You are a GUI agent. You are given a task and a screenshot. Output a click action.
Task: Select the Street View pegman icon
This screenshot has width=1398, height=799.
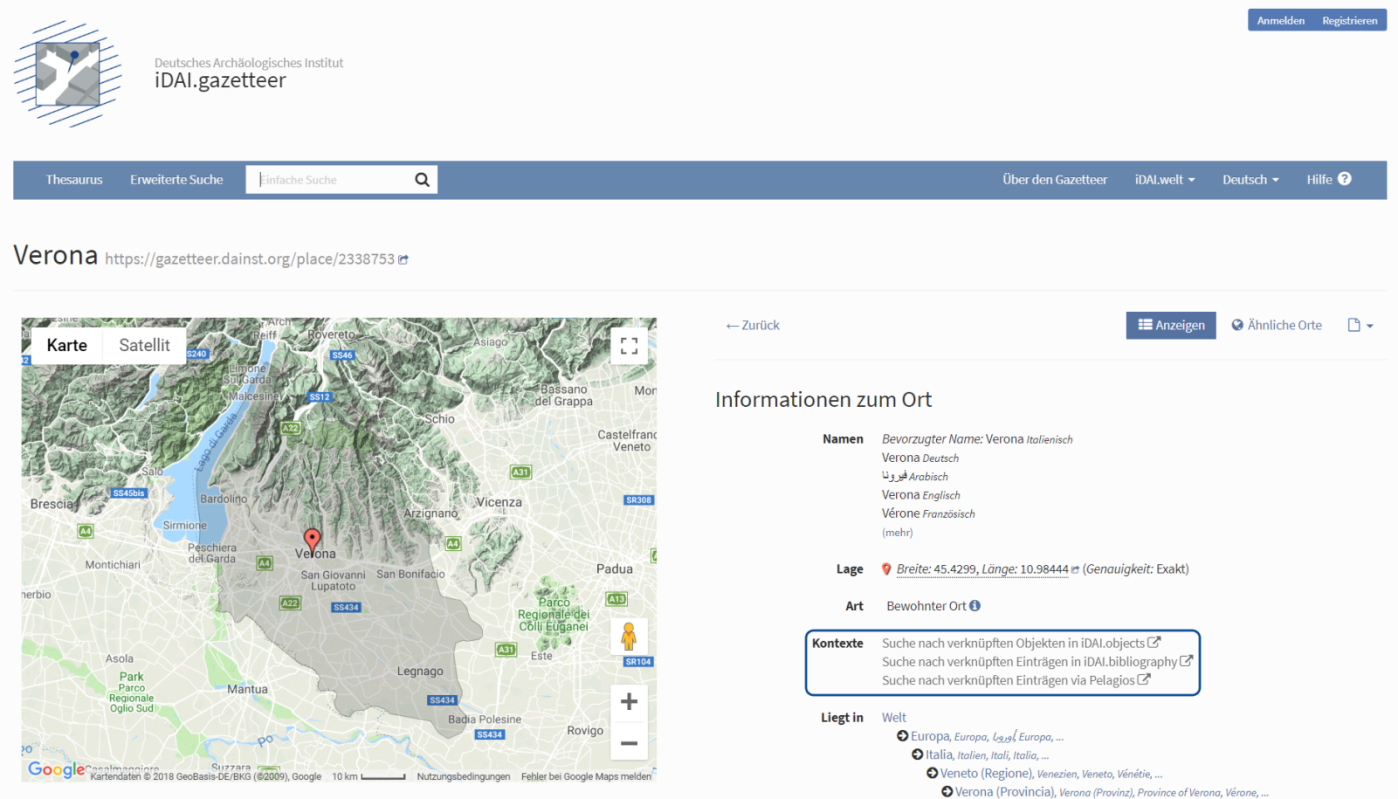(628, 636)
